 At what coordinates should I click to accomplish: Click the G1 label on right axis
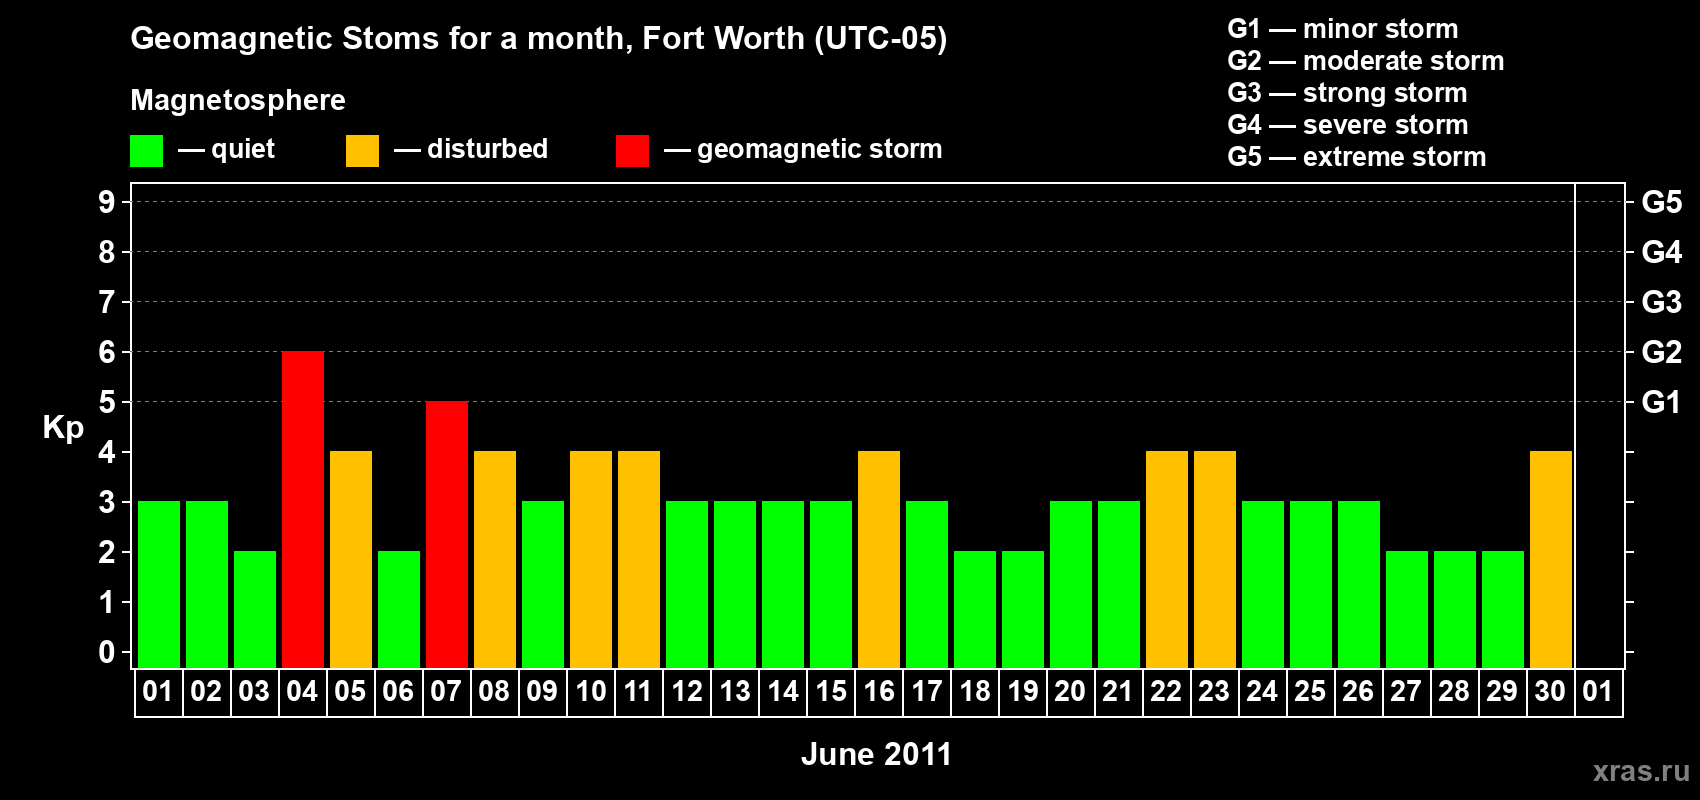[x=1662, y=402]
